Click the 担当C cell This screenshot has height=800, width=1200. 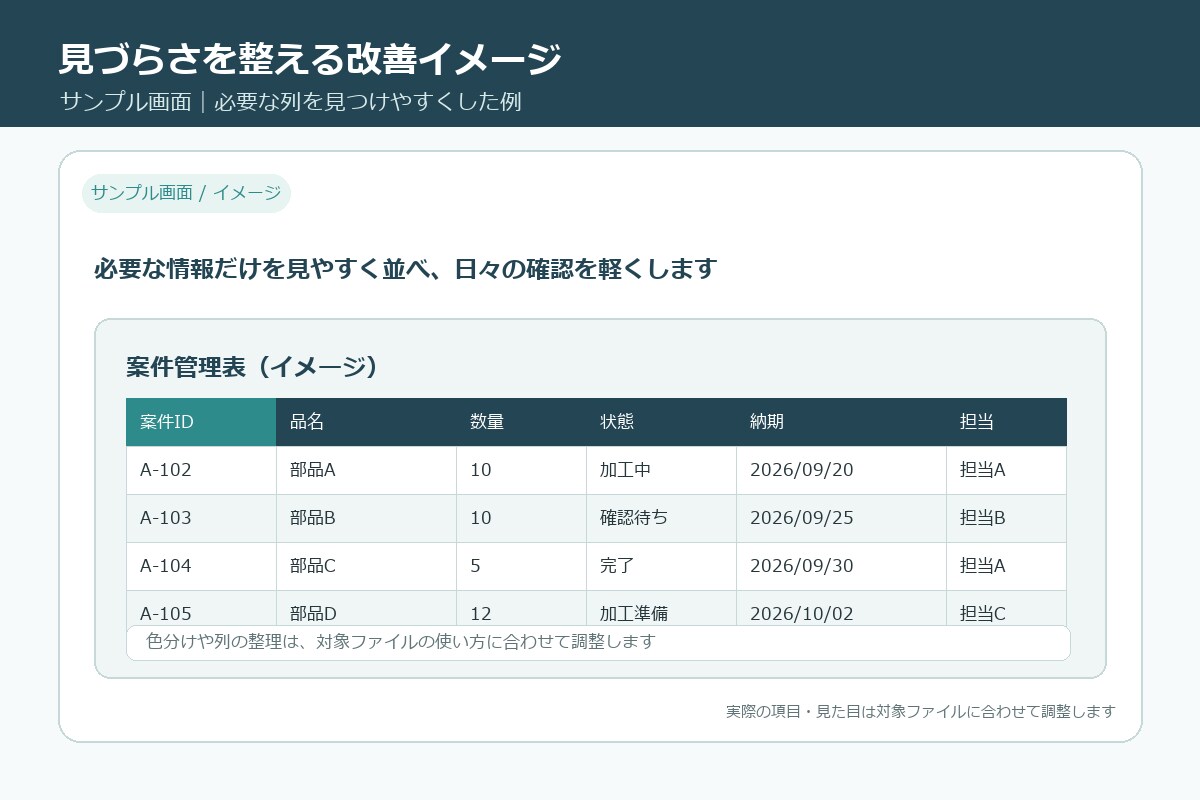point(1006,608)
